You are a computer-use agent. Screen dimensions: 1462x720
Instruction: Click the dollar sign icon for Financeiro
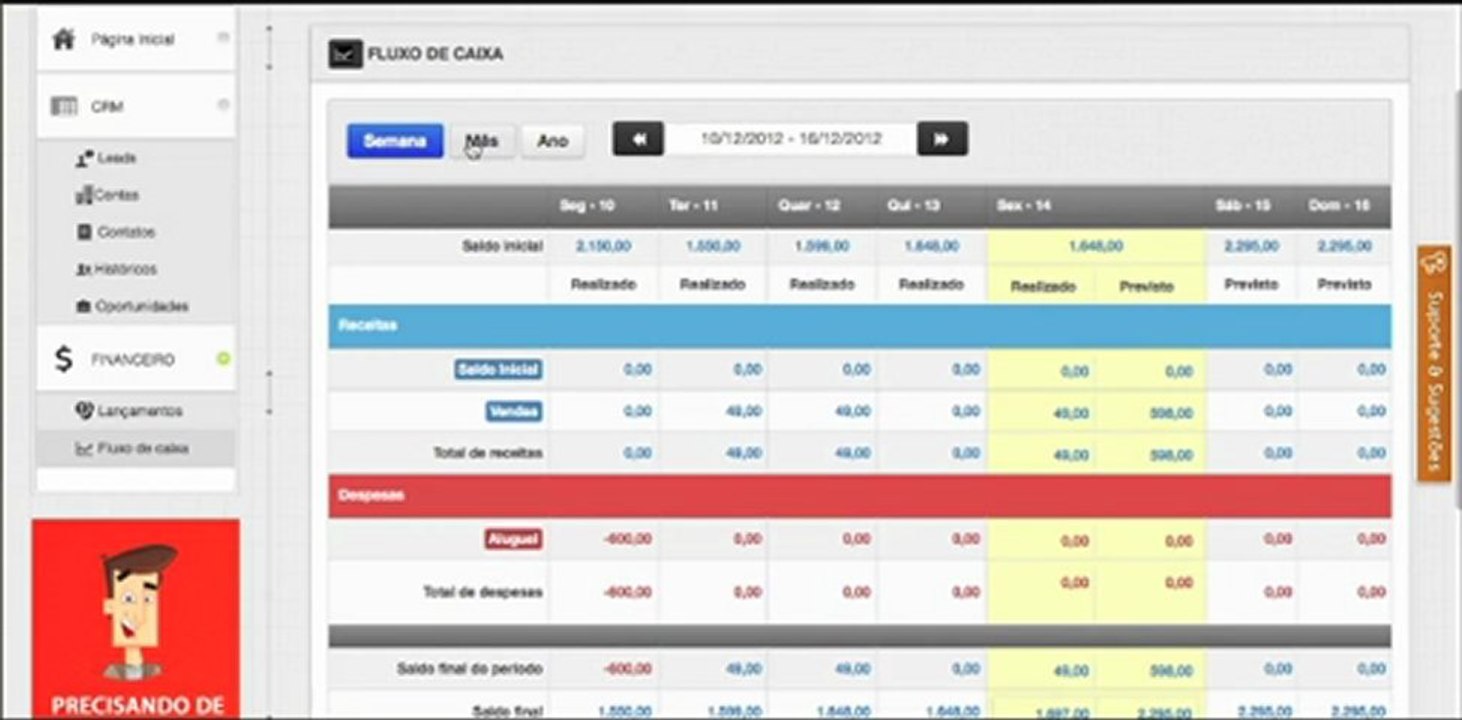click(63, 359)
